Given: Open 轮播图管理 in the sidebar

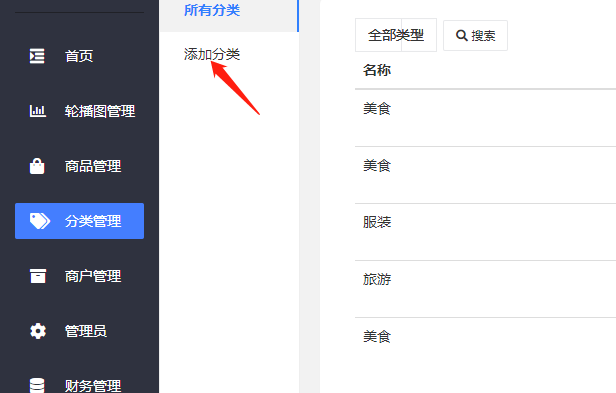Looking at the screenshot, I should tap(79, 111).
